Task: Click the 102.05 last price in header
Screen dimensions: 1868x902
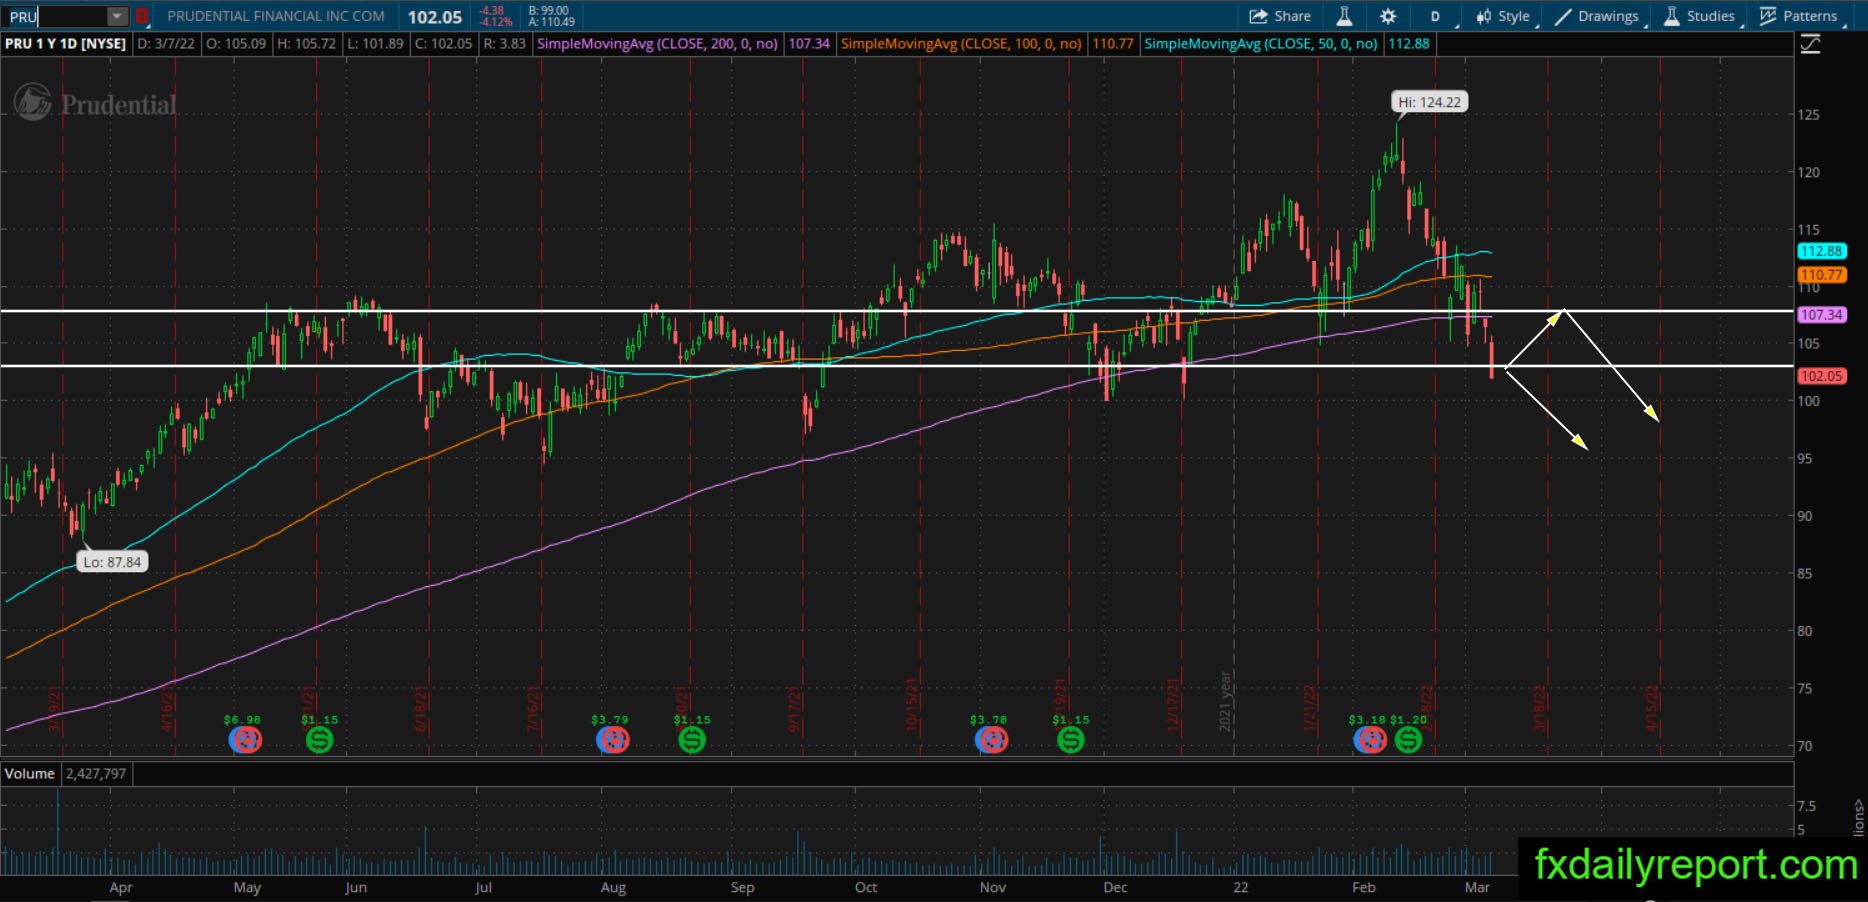Action: coord(435,17)
